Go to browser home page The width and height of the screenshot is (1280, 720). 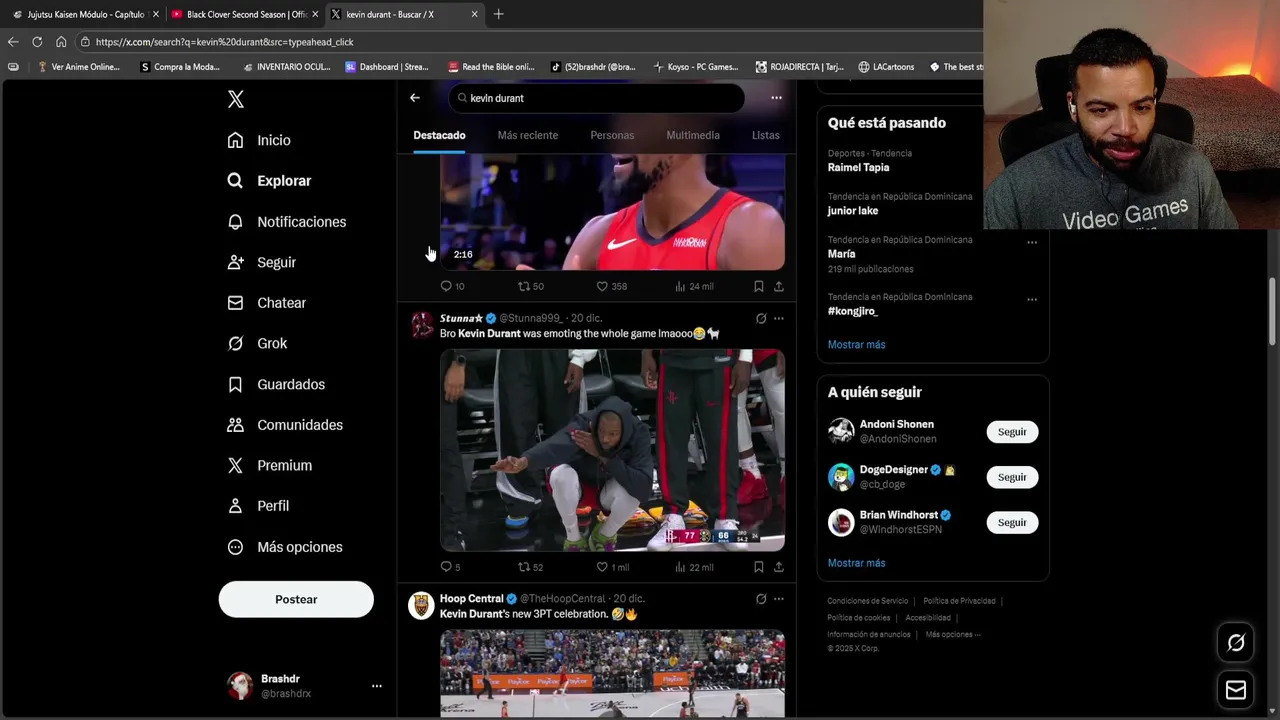pyautogui.click(x=61, y=42)
